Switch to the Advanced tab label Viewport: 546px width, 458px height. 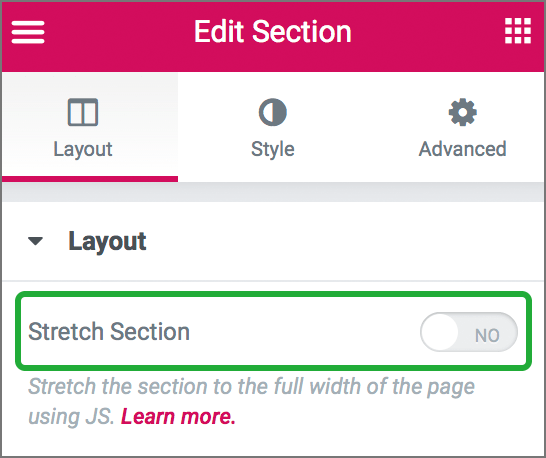click(462, 149)
